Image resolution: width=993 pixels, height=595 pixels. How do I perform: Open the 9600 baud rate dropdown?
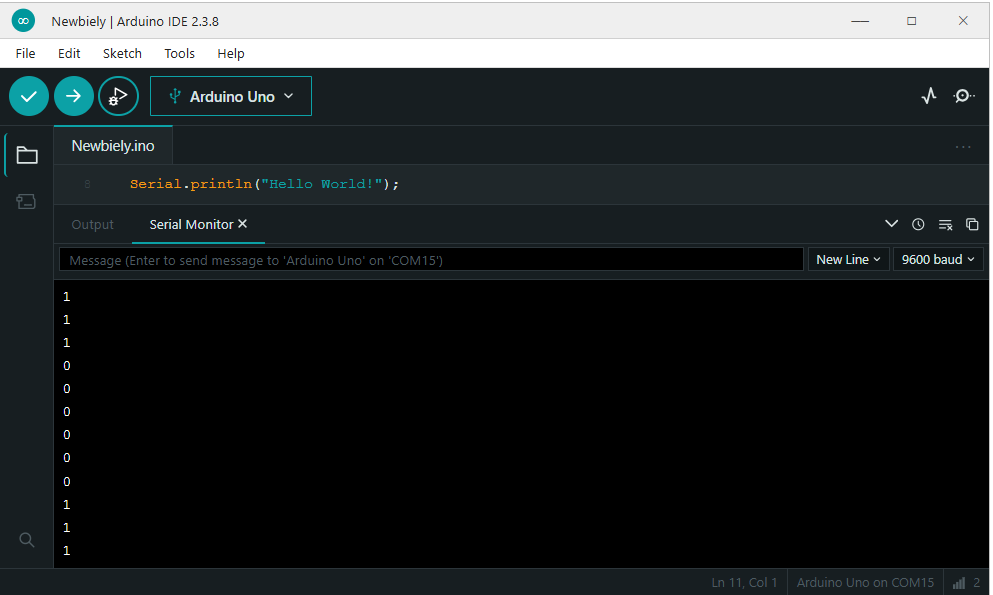938,260
